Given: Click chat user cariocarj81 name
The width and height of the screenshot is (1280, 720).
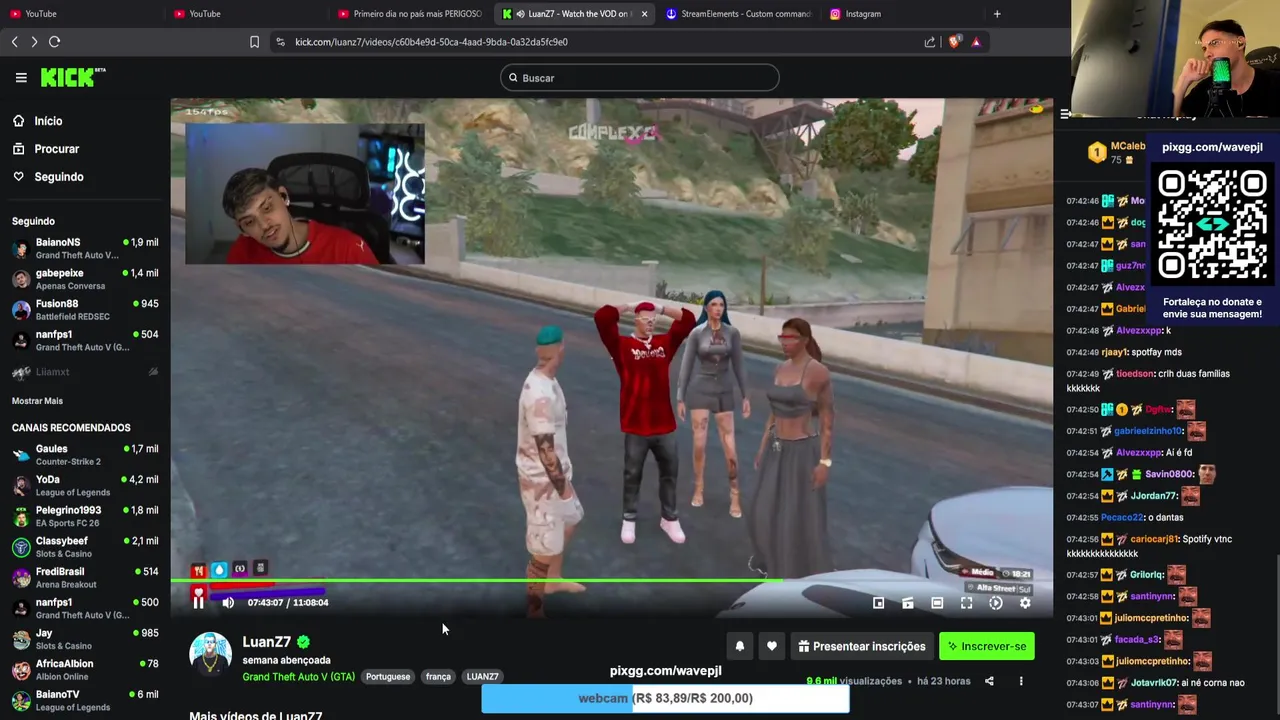Looking at the screenshot, I should pyautogui.click(x=1154, y=539).
